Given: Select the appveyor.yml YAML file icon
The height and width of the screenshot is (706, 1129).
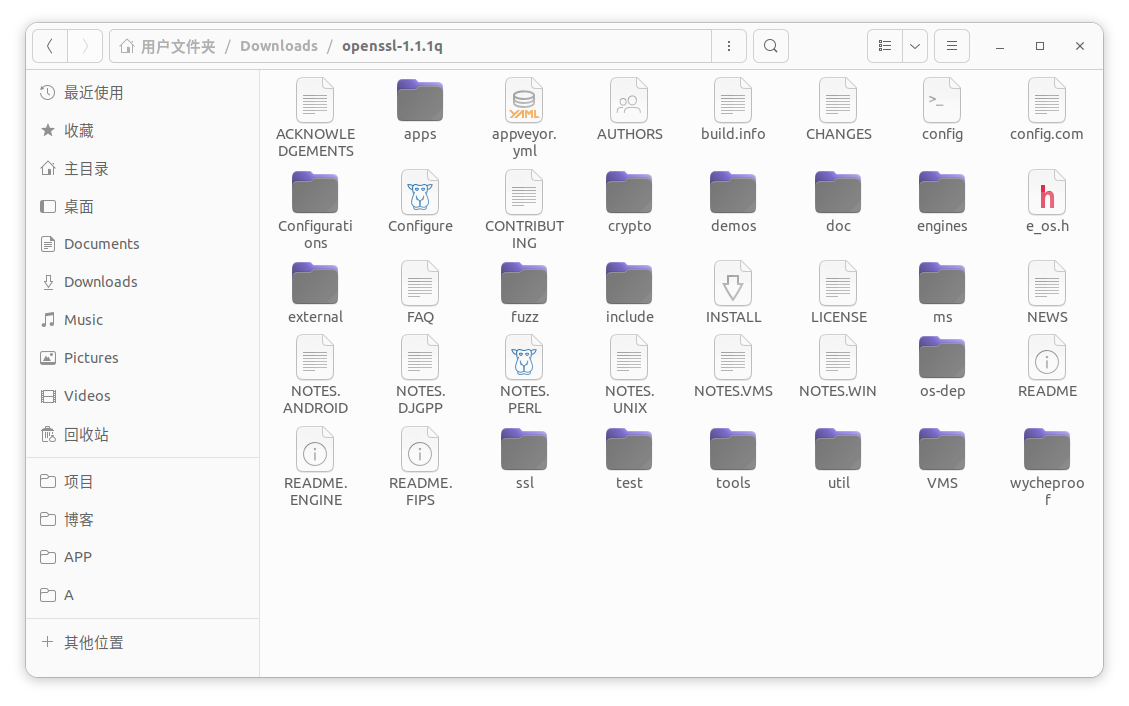Looking at the screenshot, I should coord(524,100).
